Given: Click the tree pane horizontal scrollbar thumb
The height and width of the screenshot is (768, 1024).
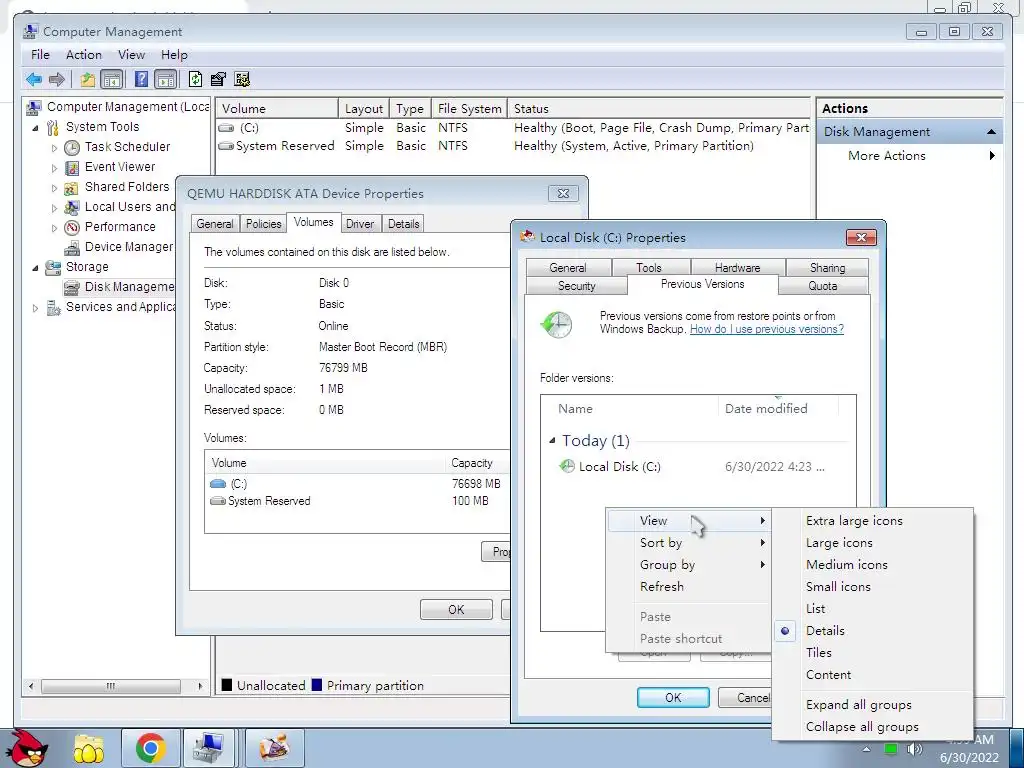Looking at the screenshot, I should [x=111, y=686].
